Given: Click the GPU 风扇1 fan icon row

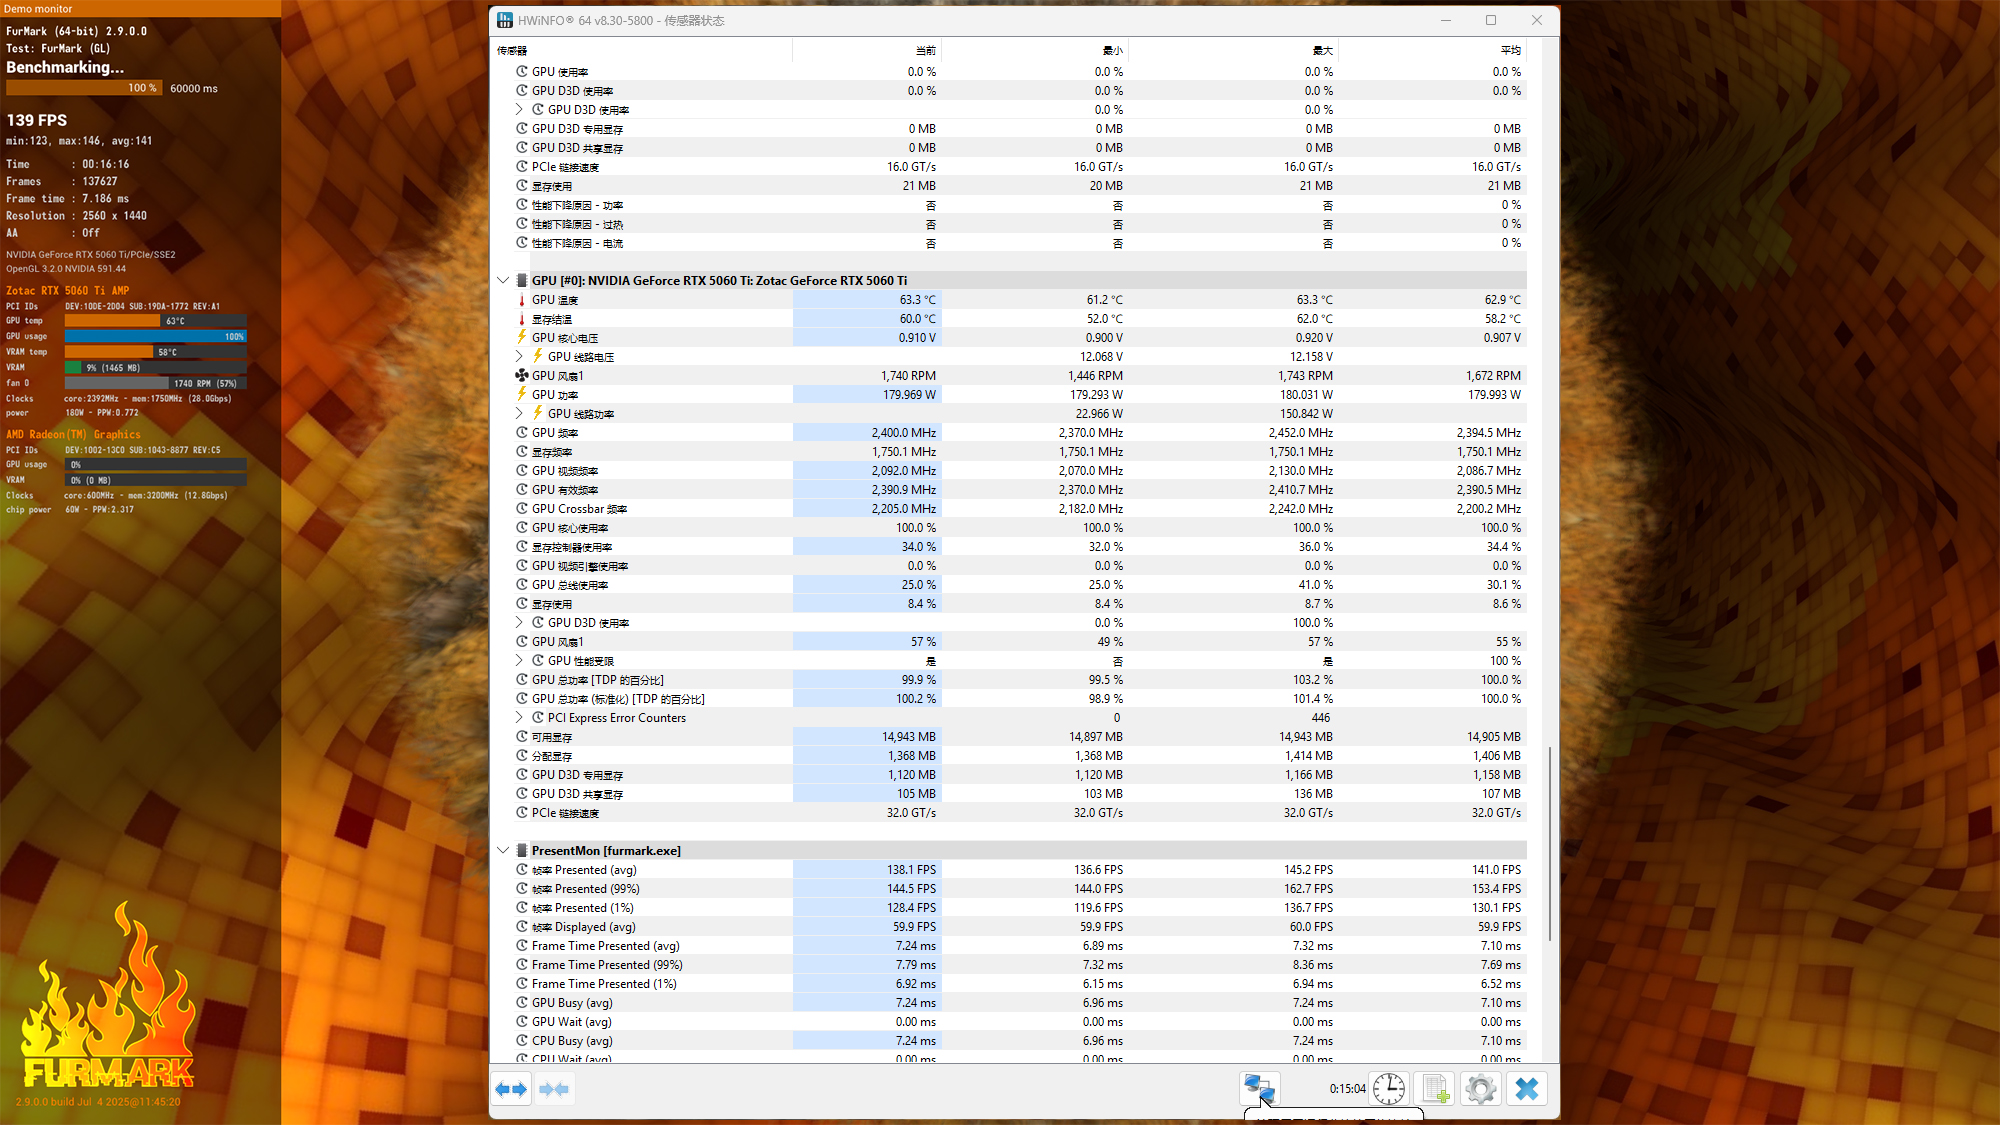Looking at the screenshot, I should (558, 376).
